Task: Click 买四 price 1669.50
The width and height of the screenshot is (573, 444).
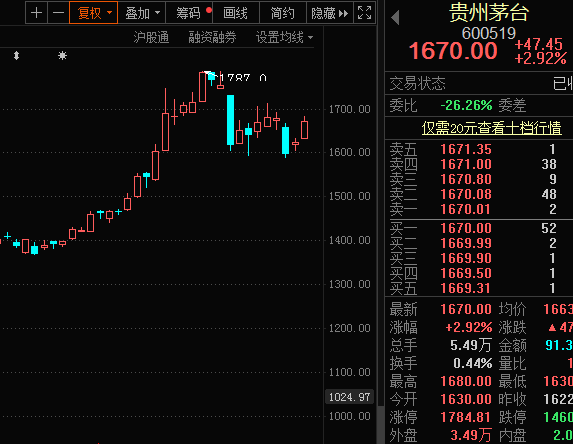Action: pyautogui.click(x=466, y=273)
